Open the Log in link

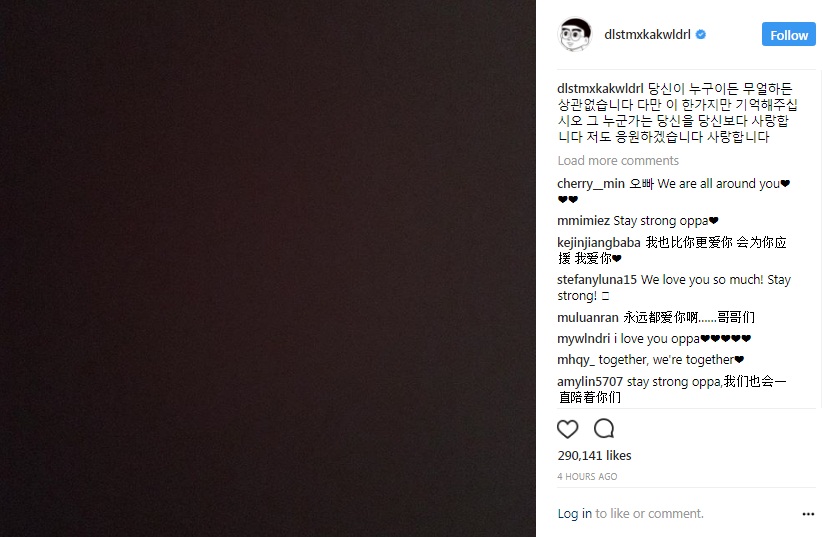click(575, 513)
